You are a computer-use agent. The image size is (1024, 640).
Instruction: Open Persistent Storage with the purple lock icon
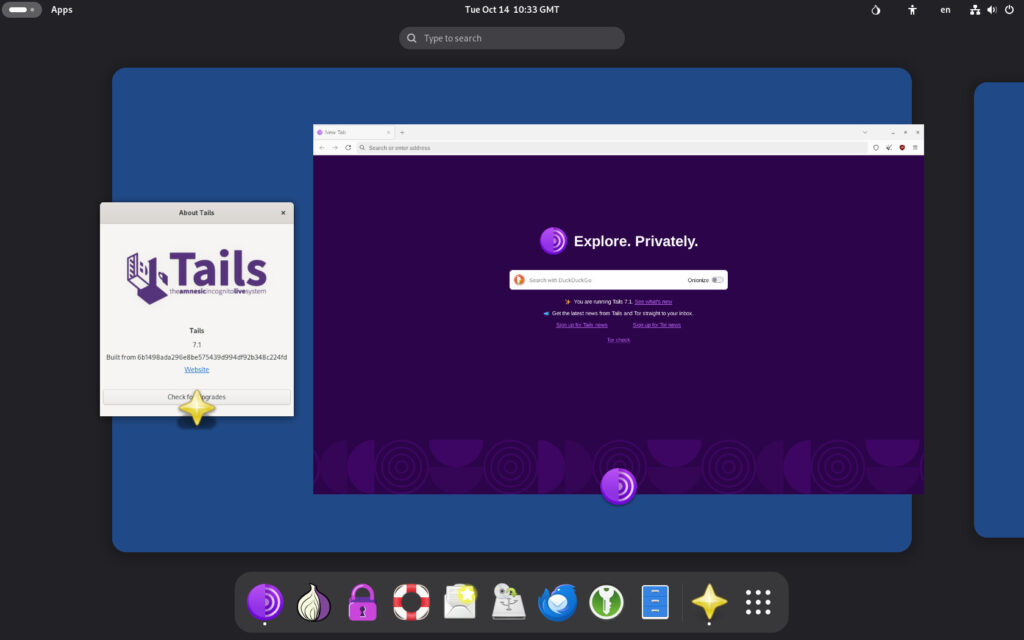tap(362, 601)
